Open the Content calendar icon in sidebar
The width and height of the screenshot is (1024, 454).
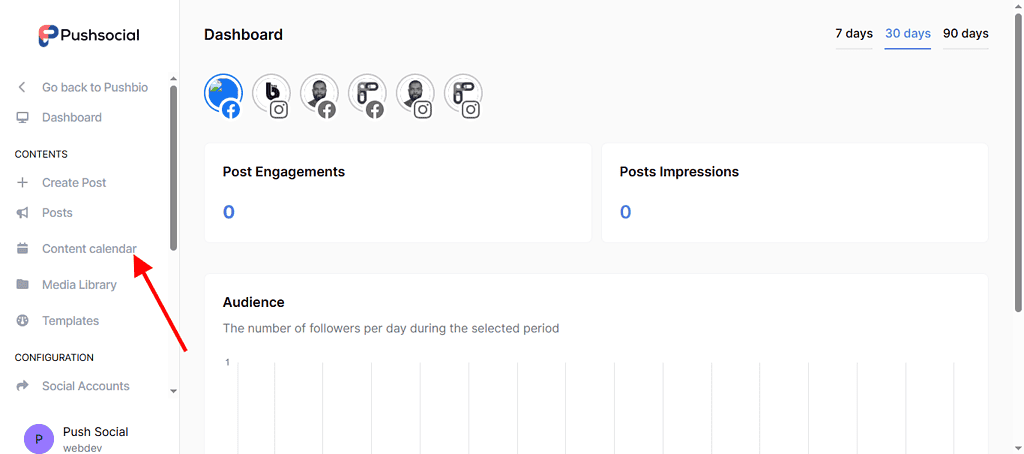(x=22, y=249)
